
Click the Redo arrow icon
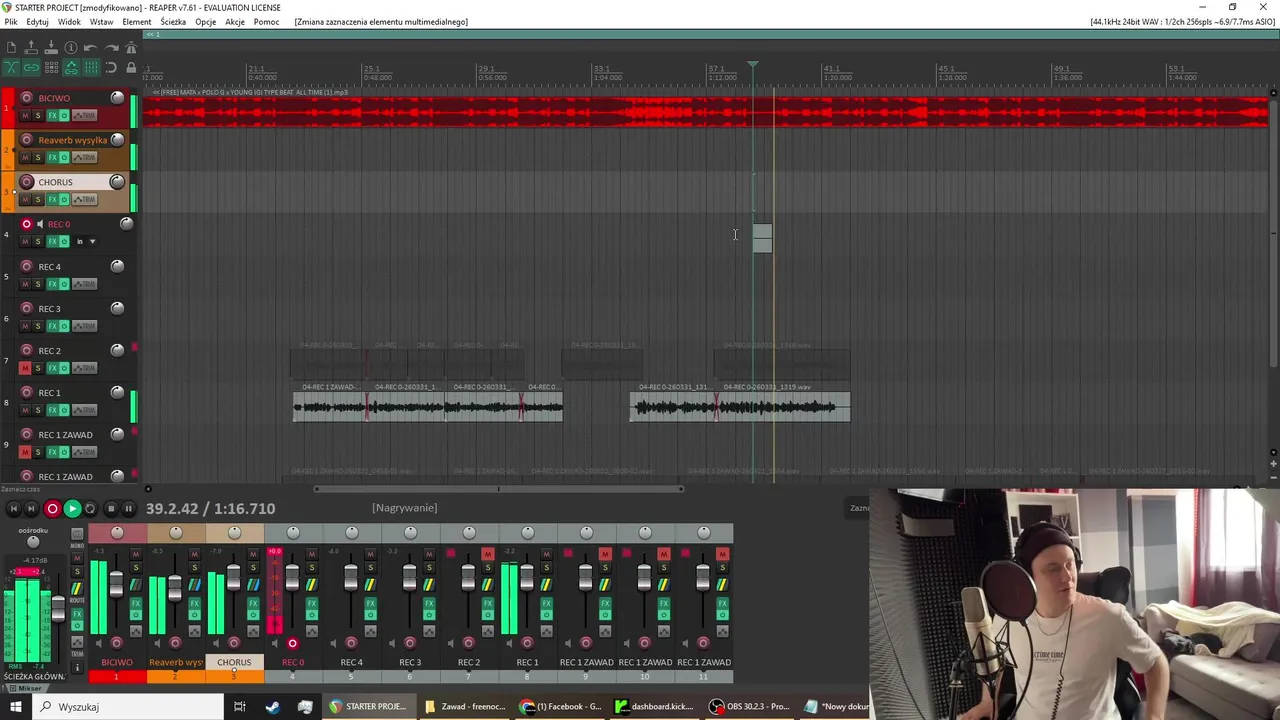click(x=111, y=47)
